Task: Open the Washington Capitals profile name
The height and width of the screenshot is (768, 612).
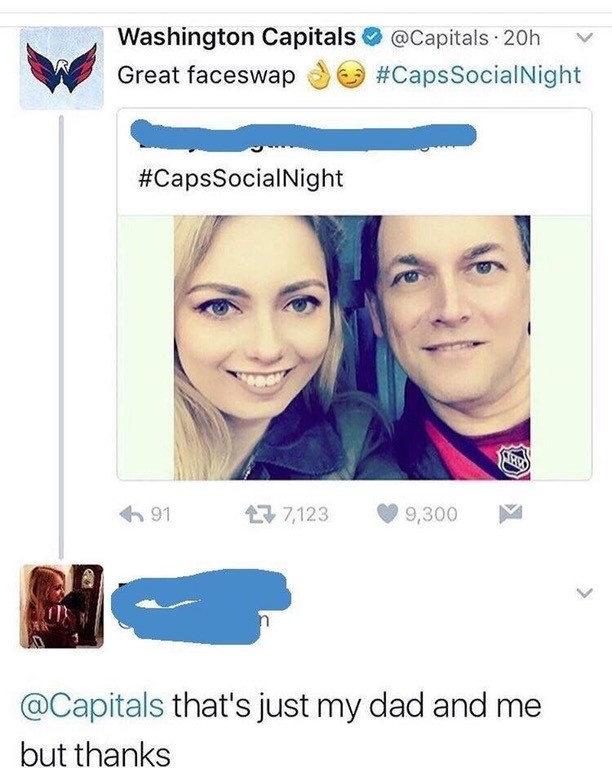Action: [x=236, y=38]
